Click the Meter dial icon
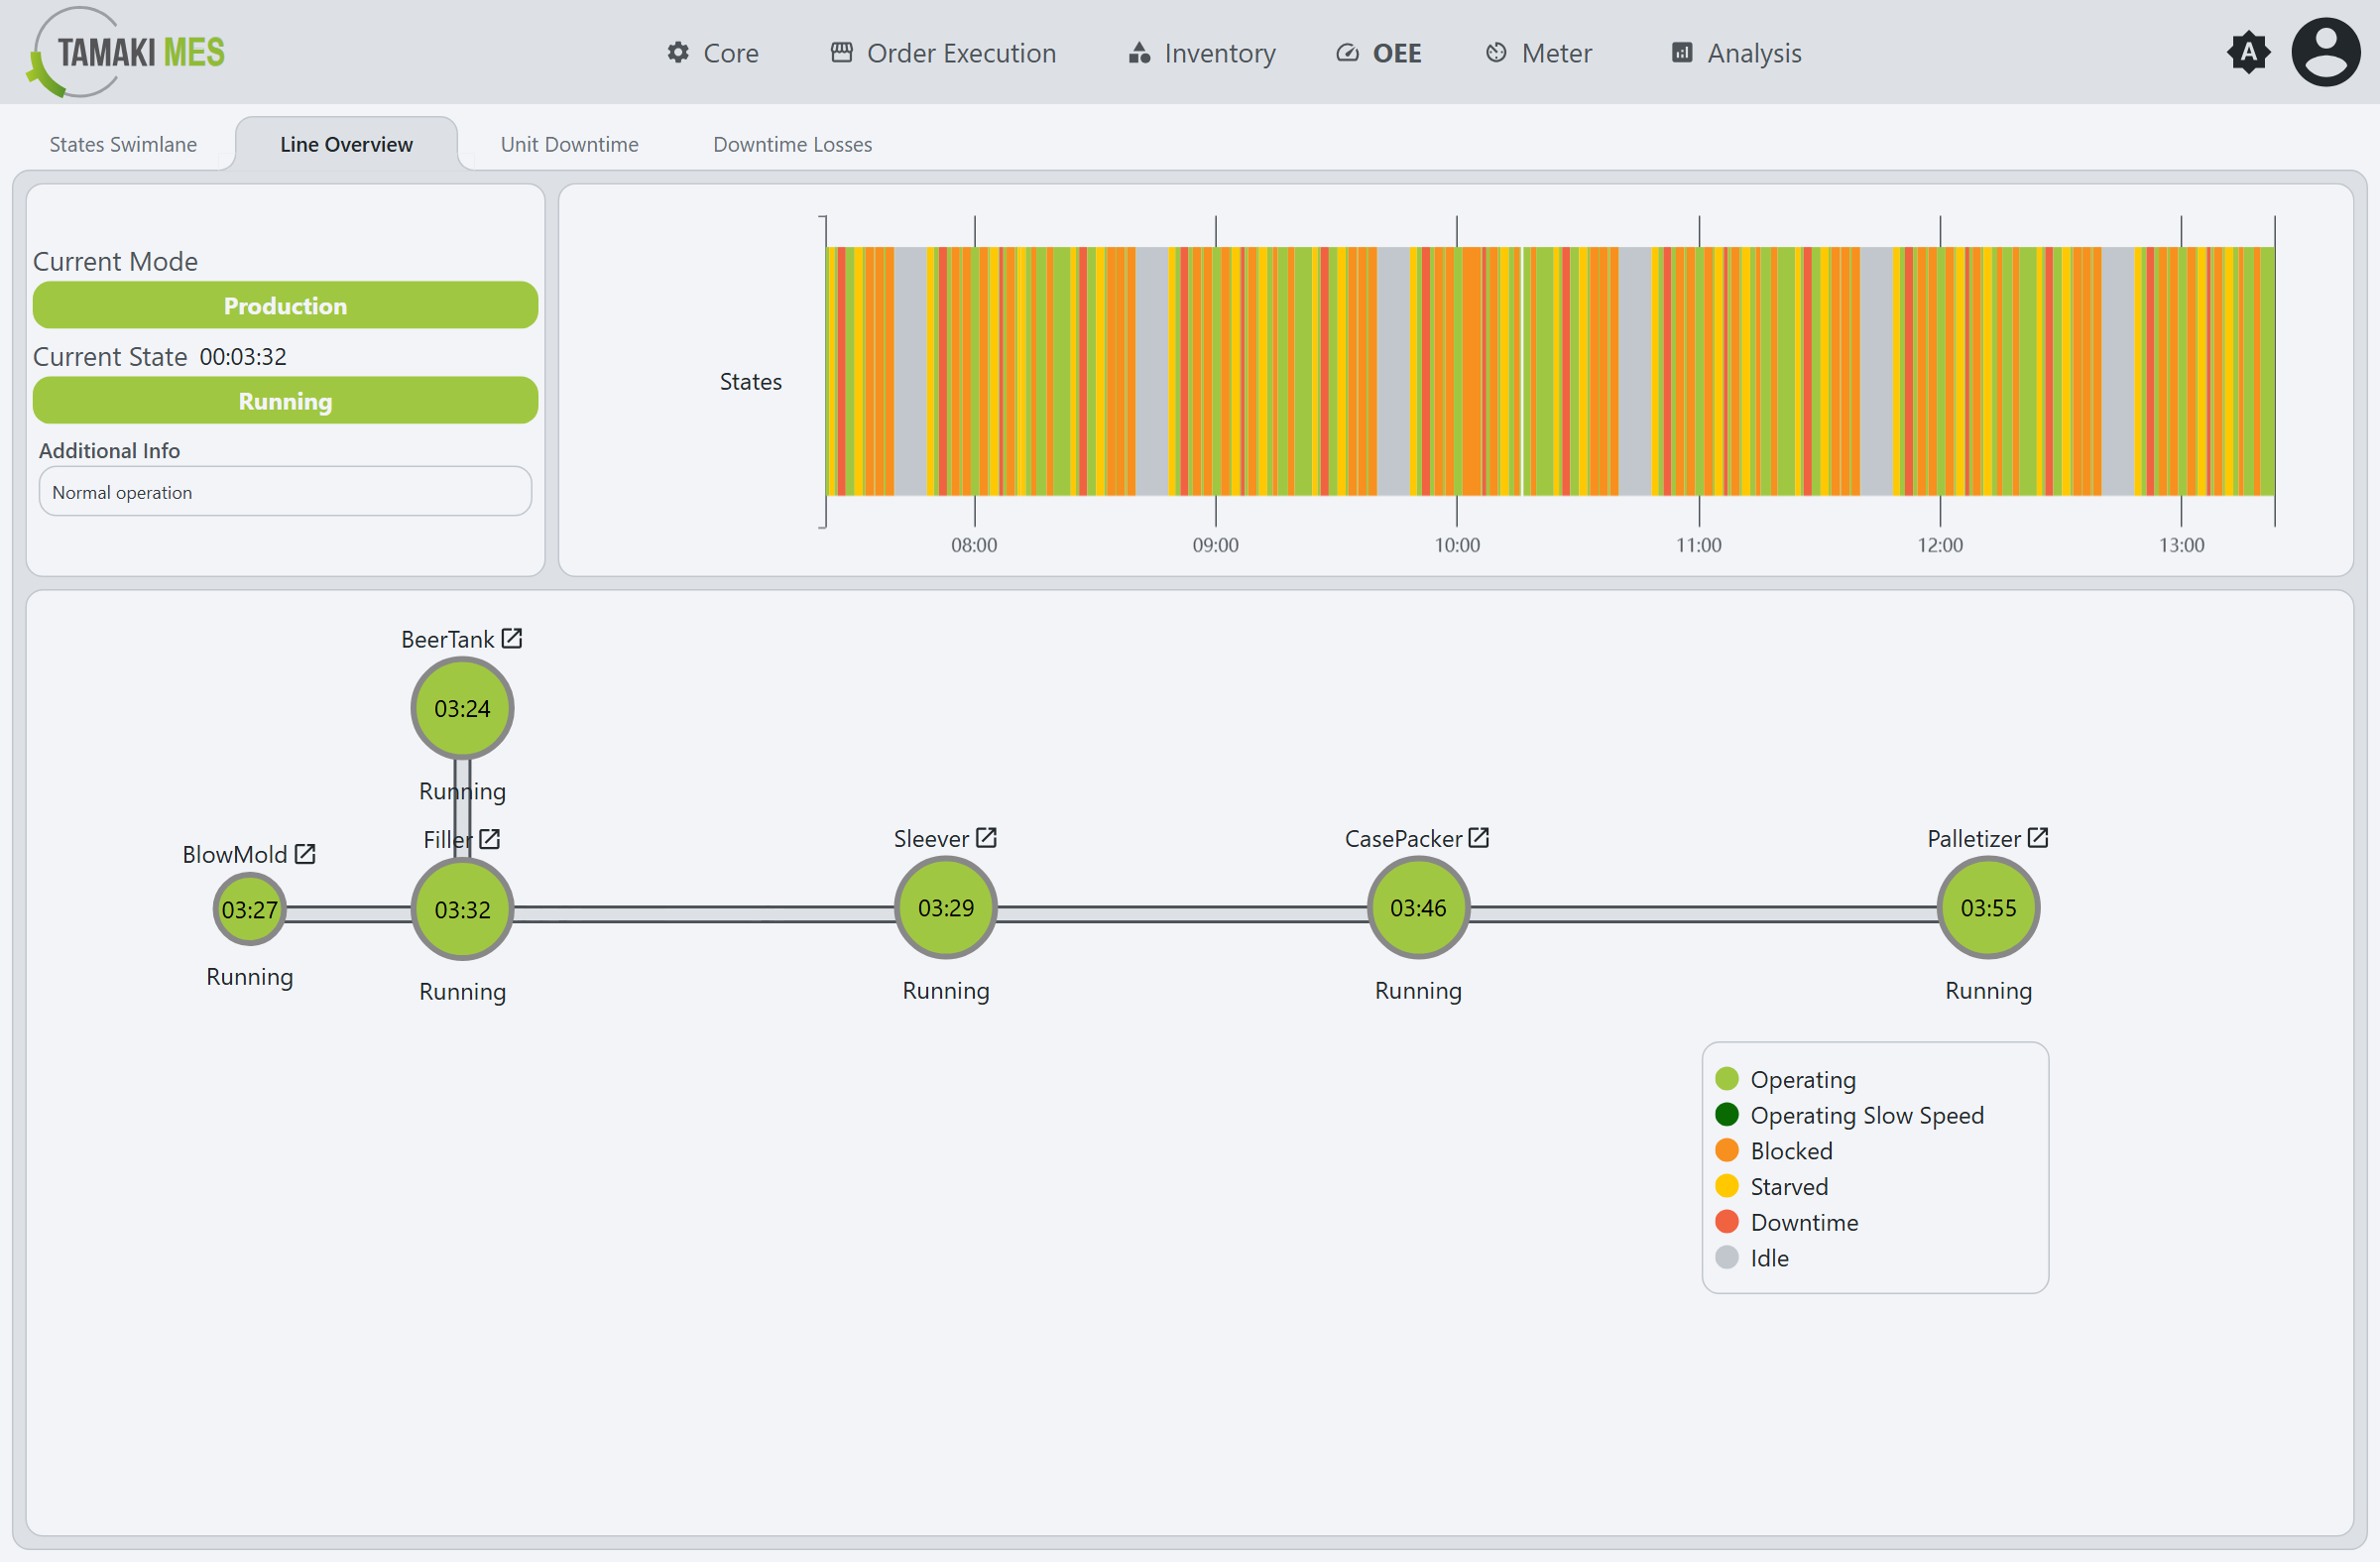 1496,52
